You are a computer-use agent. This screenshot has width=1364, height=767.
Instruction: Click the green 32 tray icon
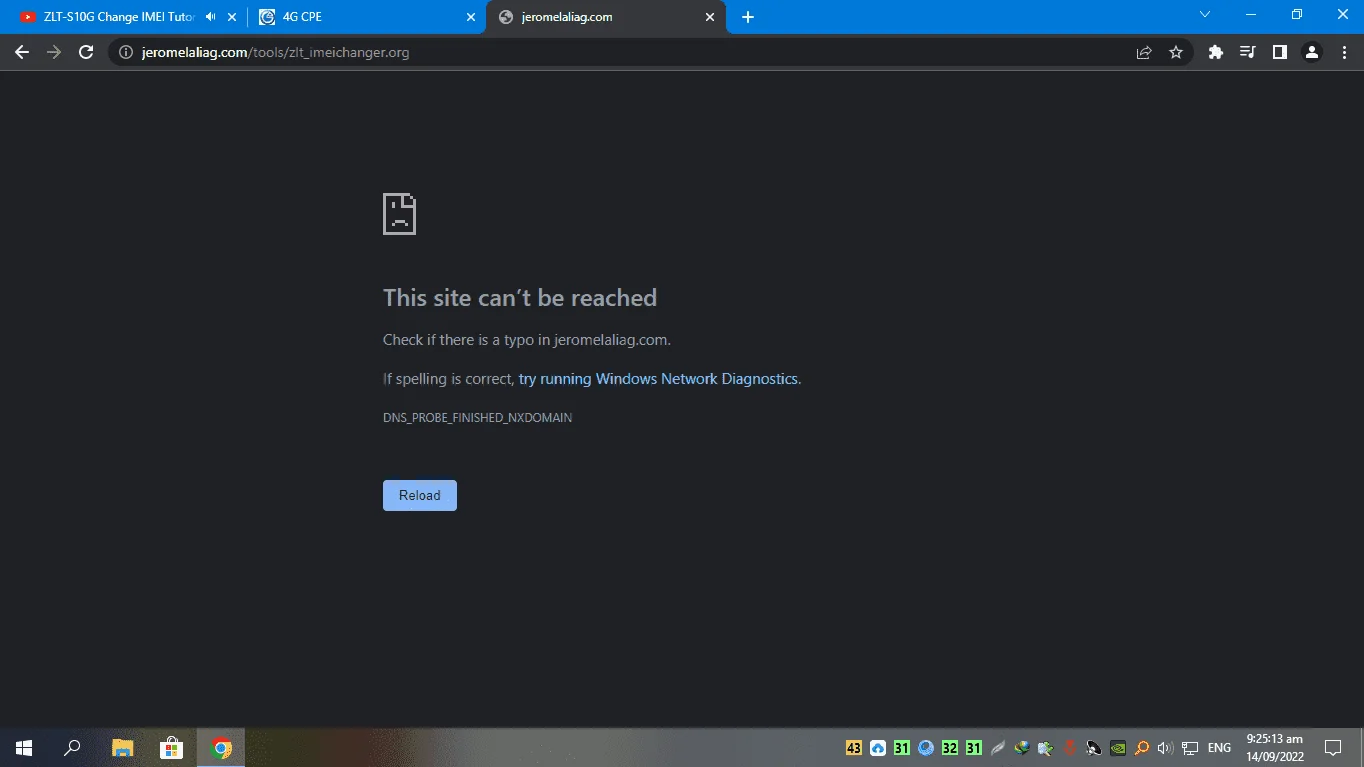[950, 748]
